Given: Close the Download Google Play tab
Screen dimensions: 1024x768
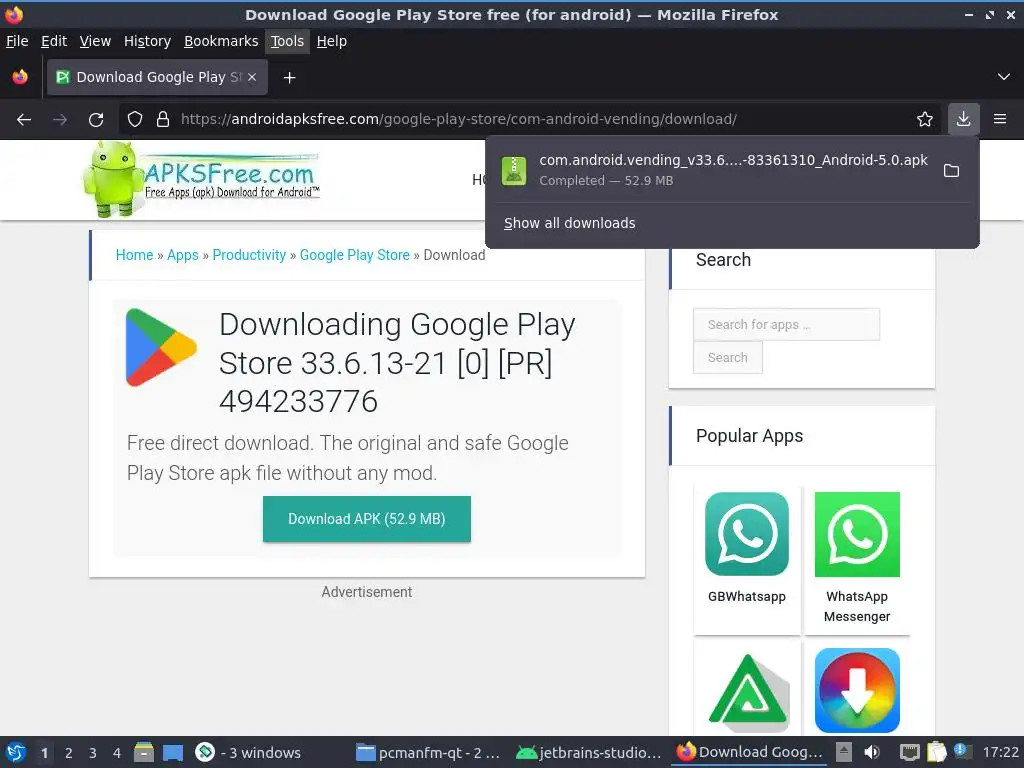Looking at the screenshot, I should (x=252, y=77).
